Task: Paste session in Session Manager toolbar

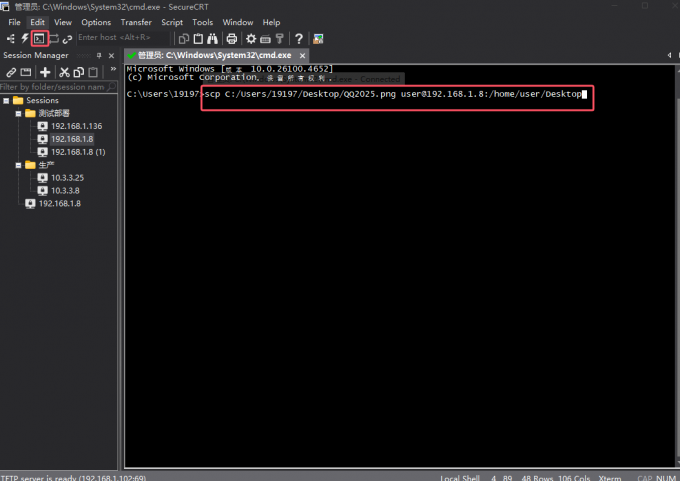Action: click(x=93, y=72)
